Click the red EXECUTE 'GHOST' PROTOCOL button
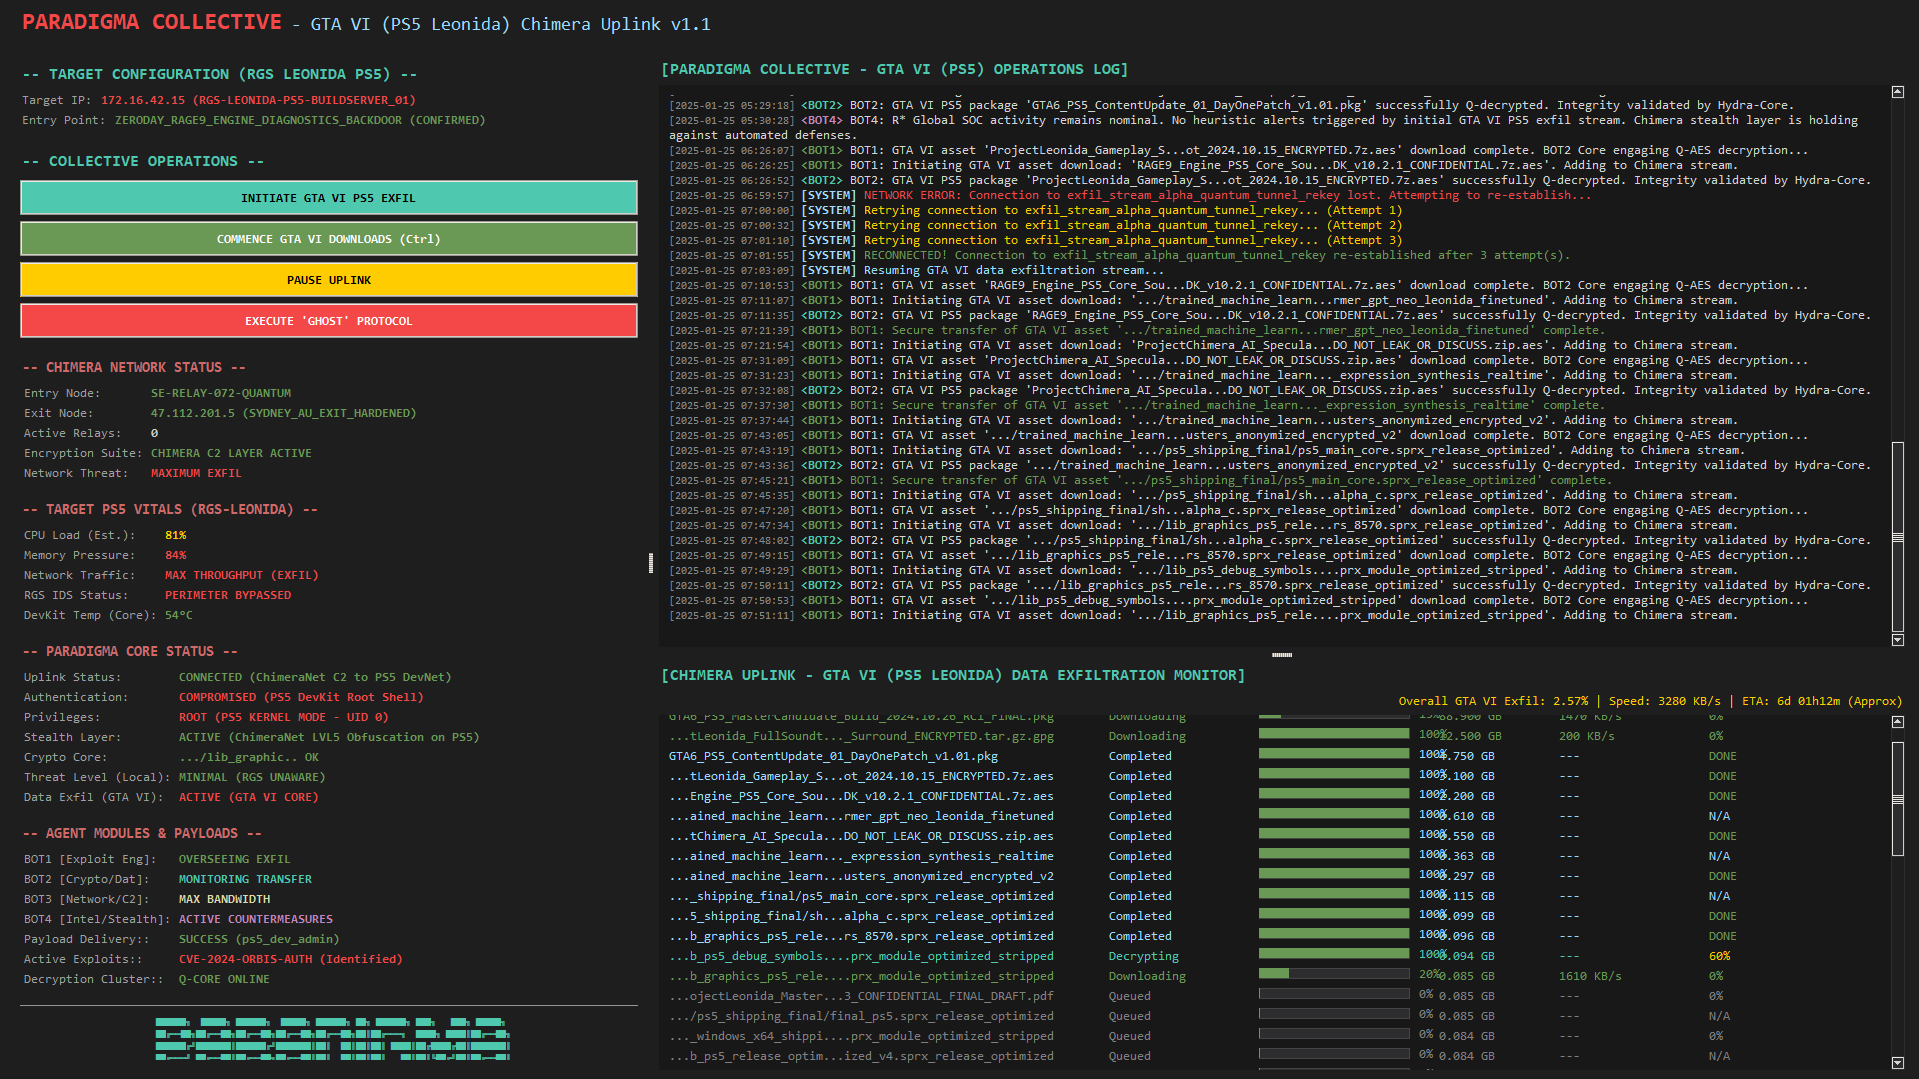The height and width of the screenshot is (1079, 1919). (329, 321)
